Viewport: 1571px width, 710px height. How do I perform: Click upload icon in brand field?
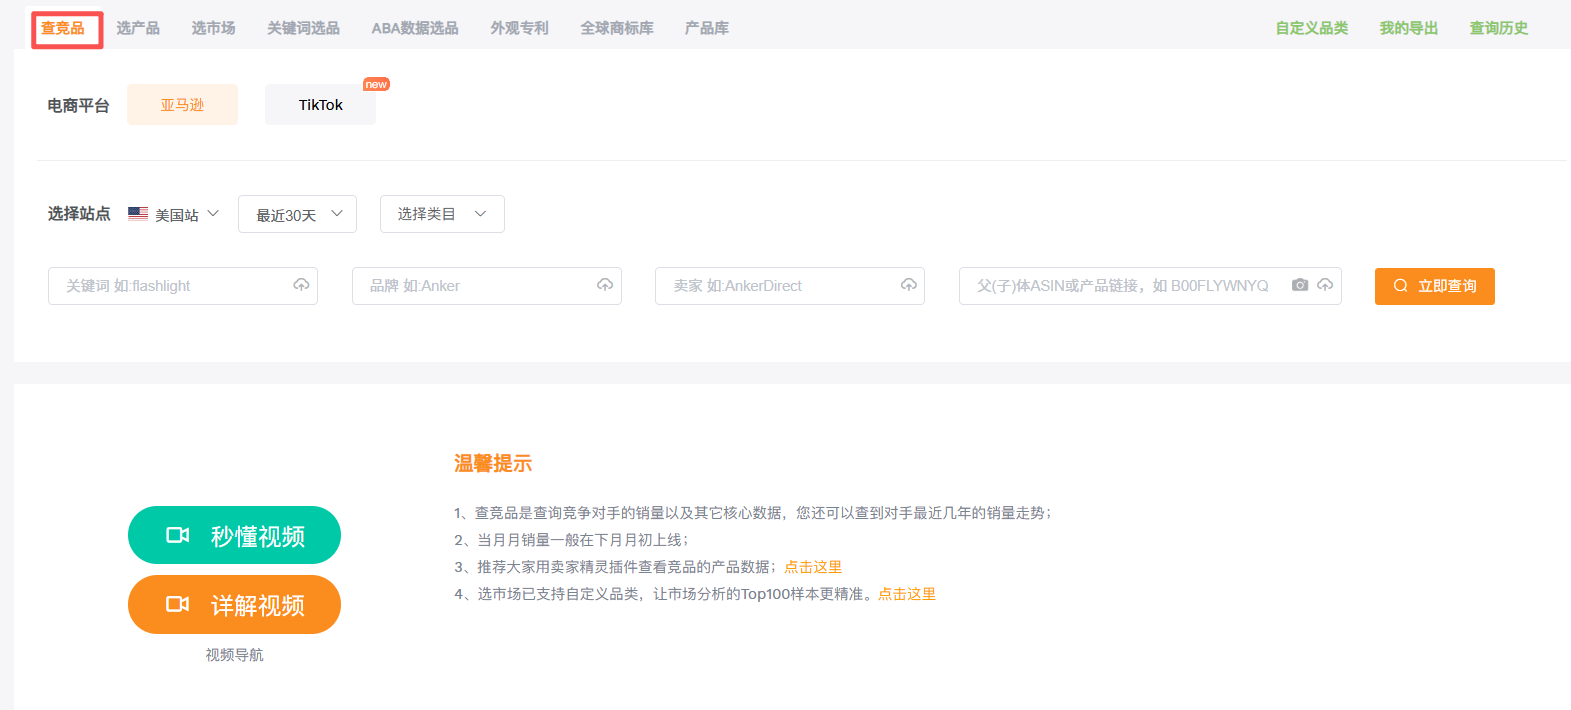(x=605, y=285)
